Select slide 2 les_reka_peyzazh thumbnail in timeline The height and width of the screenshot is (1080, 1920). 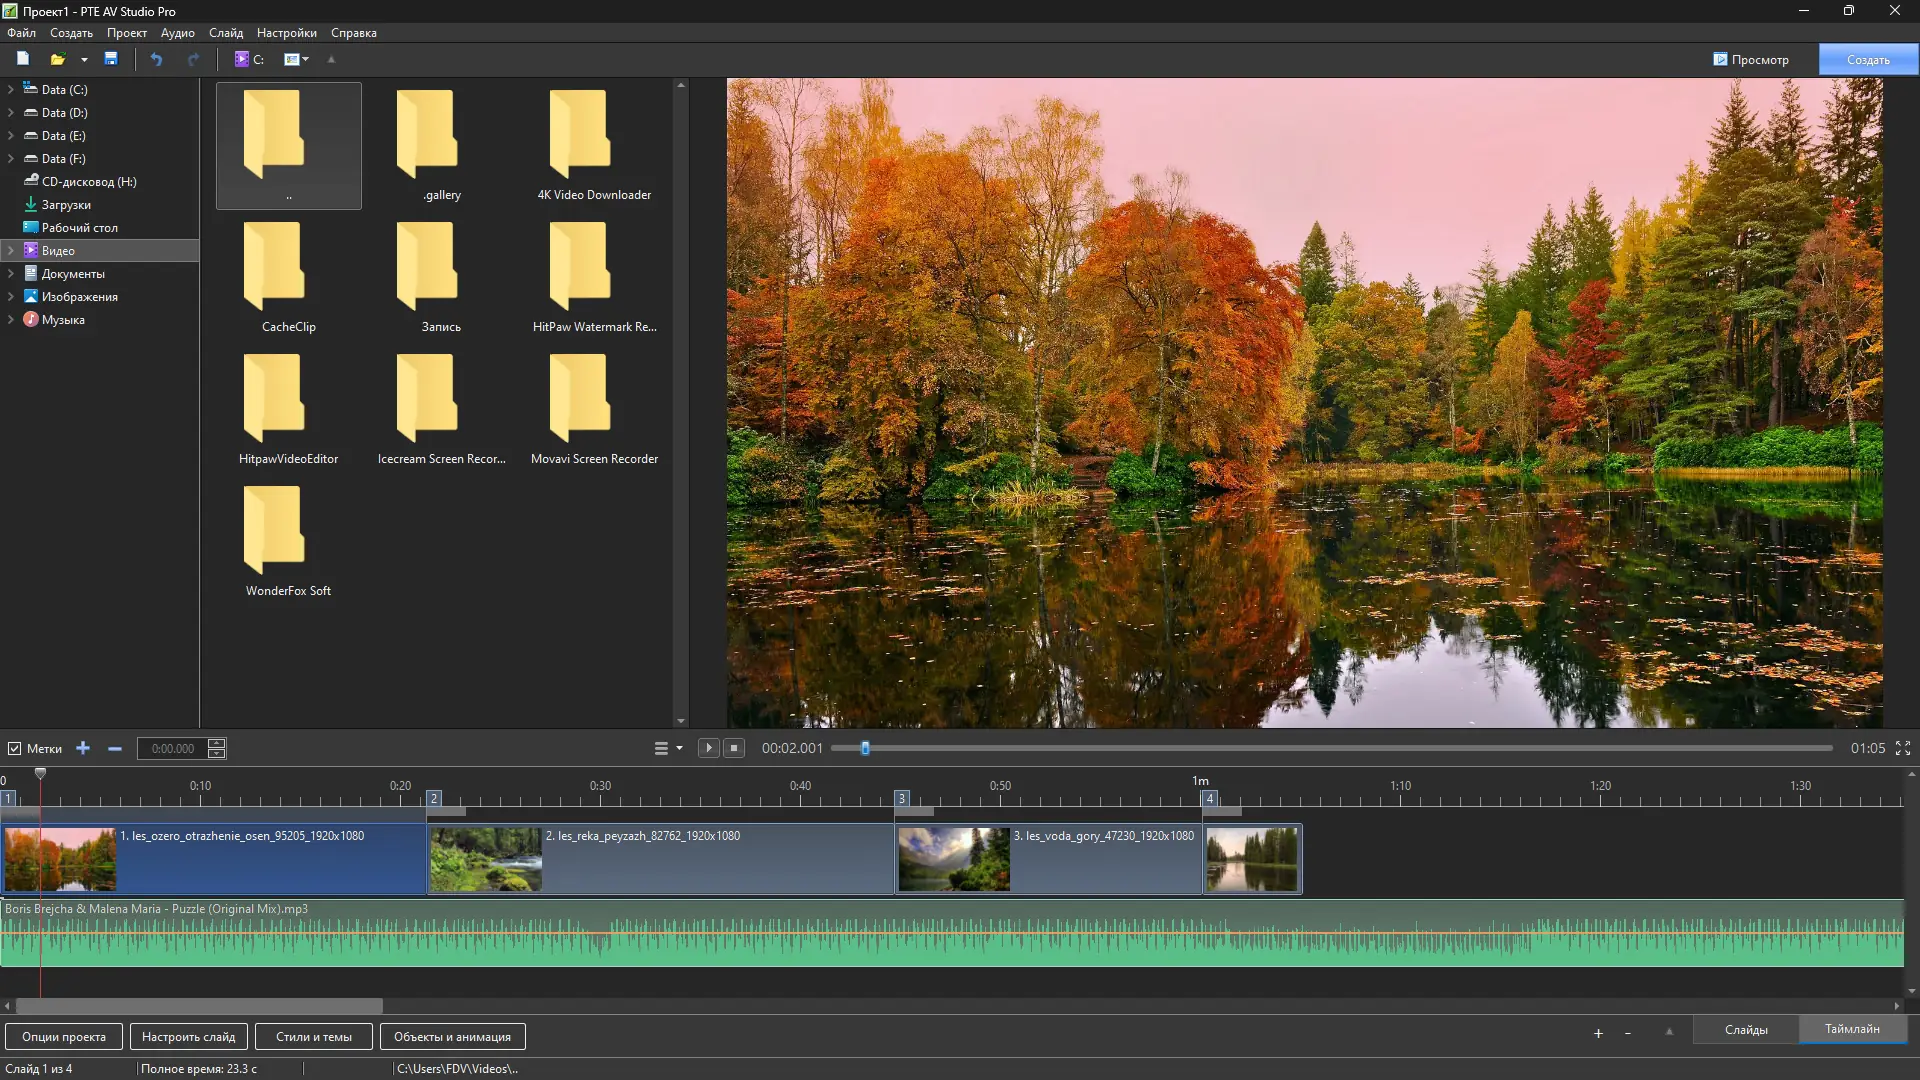coord(486,859)
